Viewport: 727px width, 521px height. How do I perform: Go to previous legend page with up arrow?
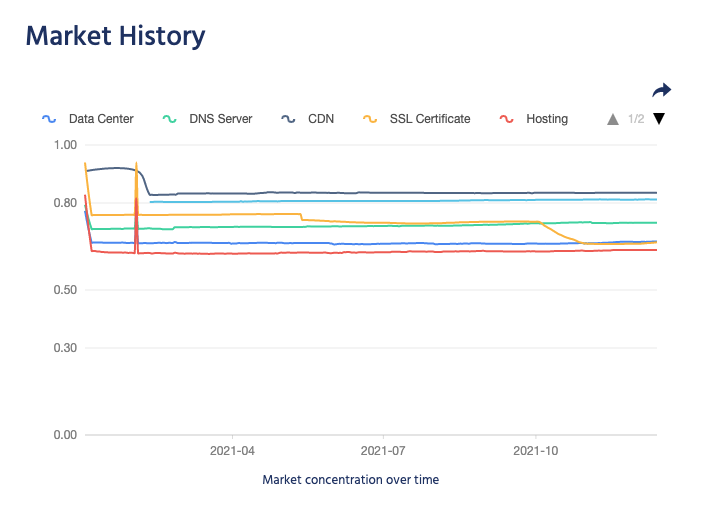click(x=613, y=119)
